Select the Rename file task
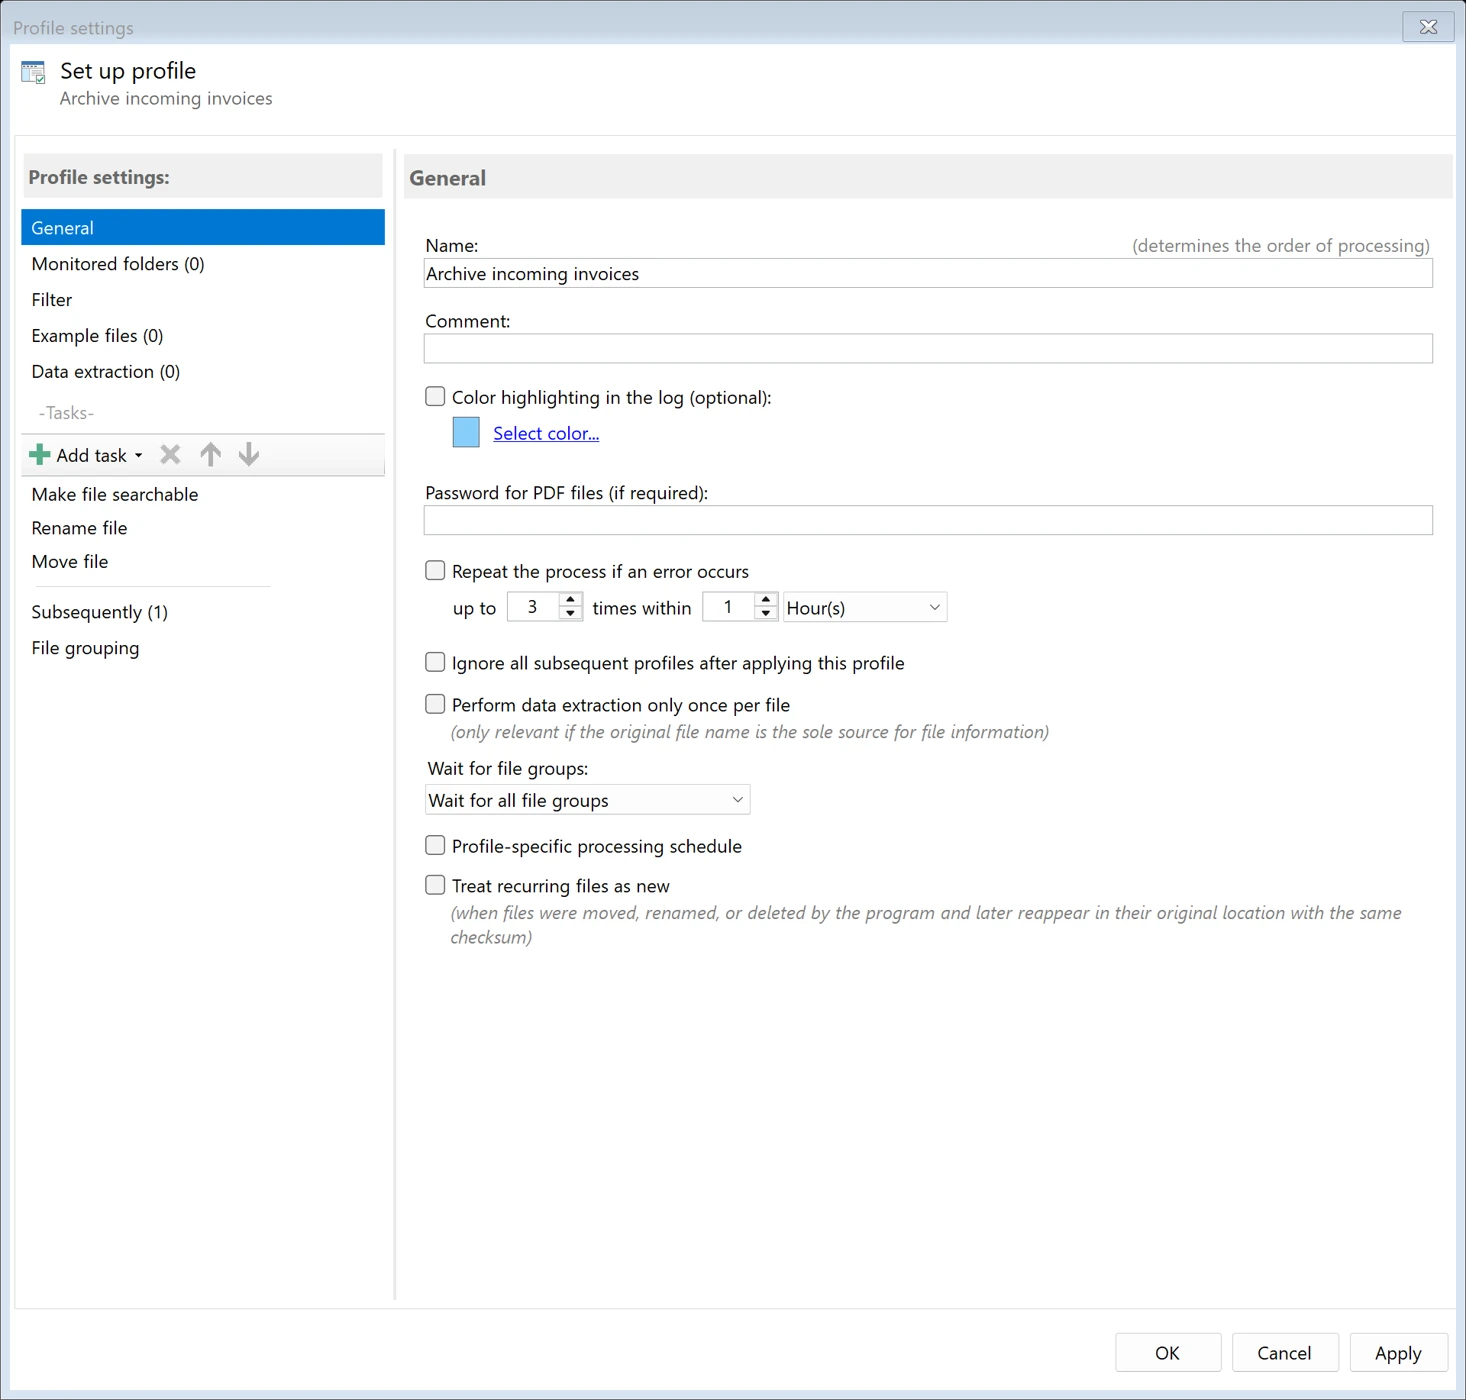 203,528
